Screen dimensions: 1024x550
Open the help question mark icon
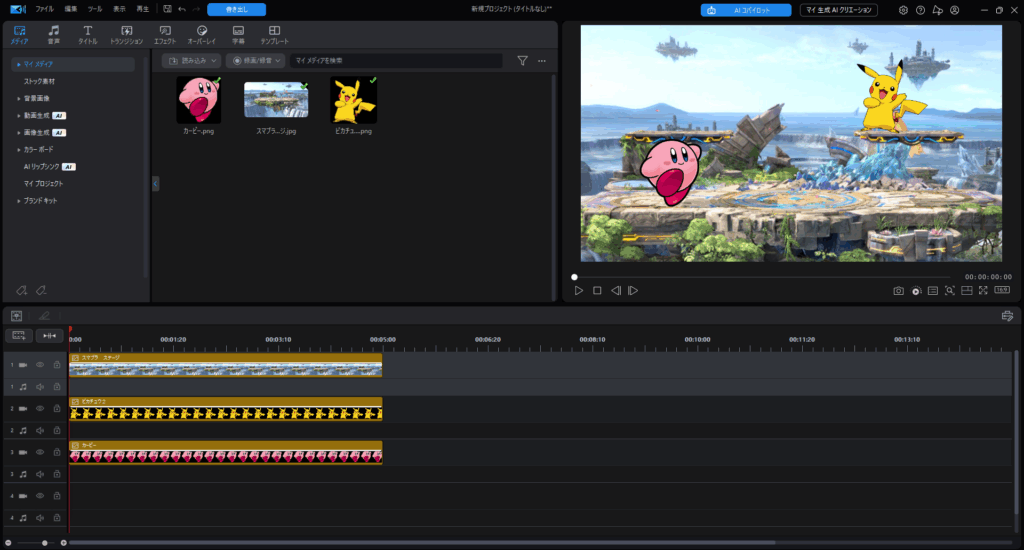point(920,10)
